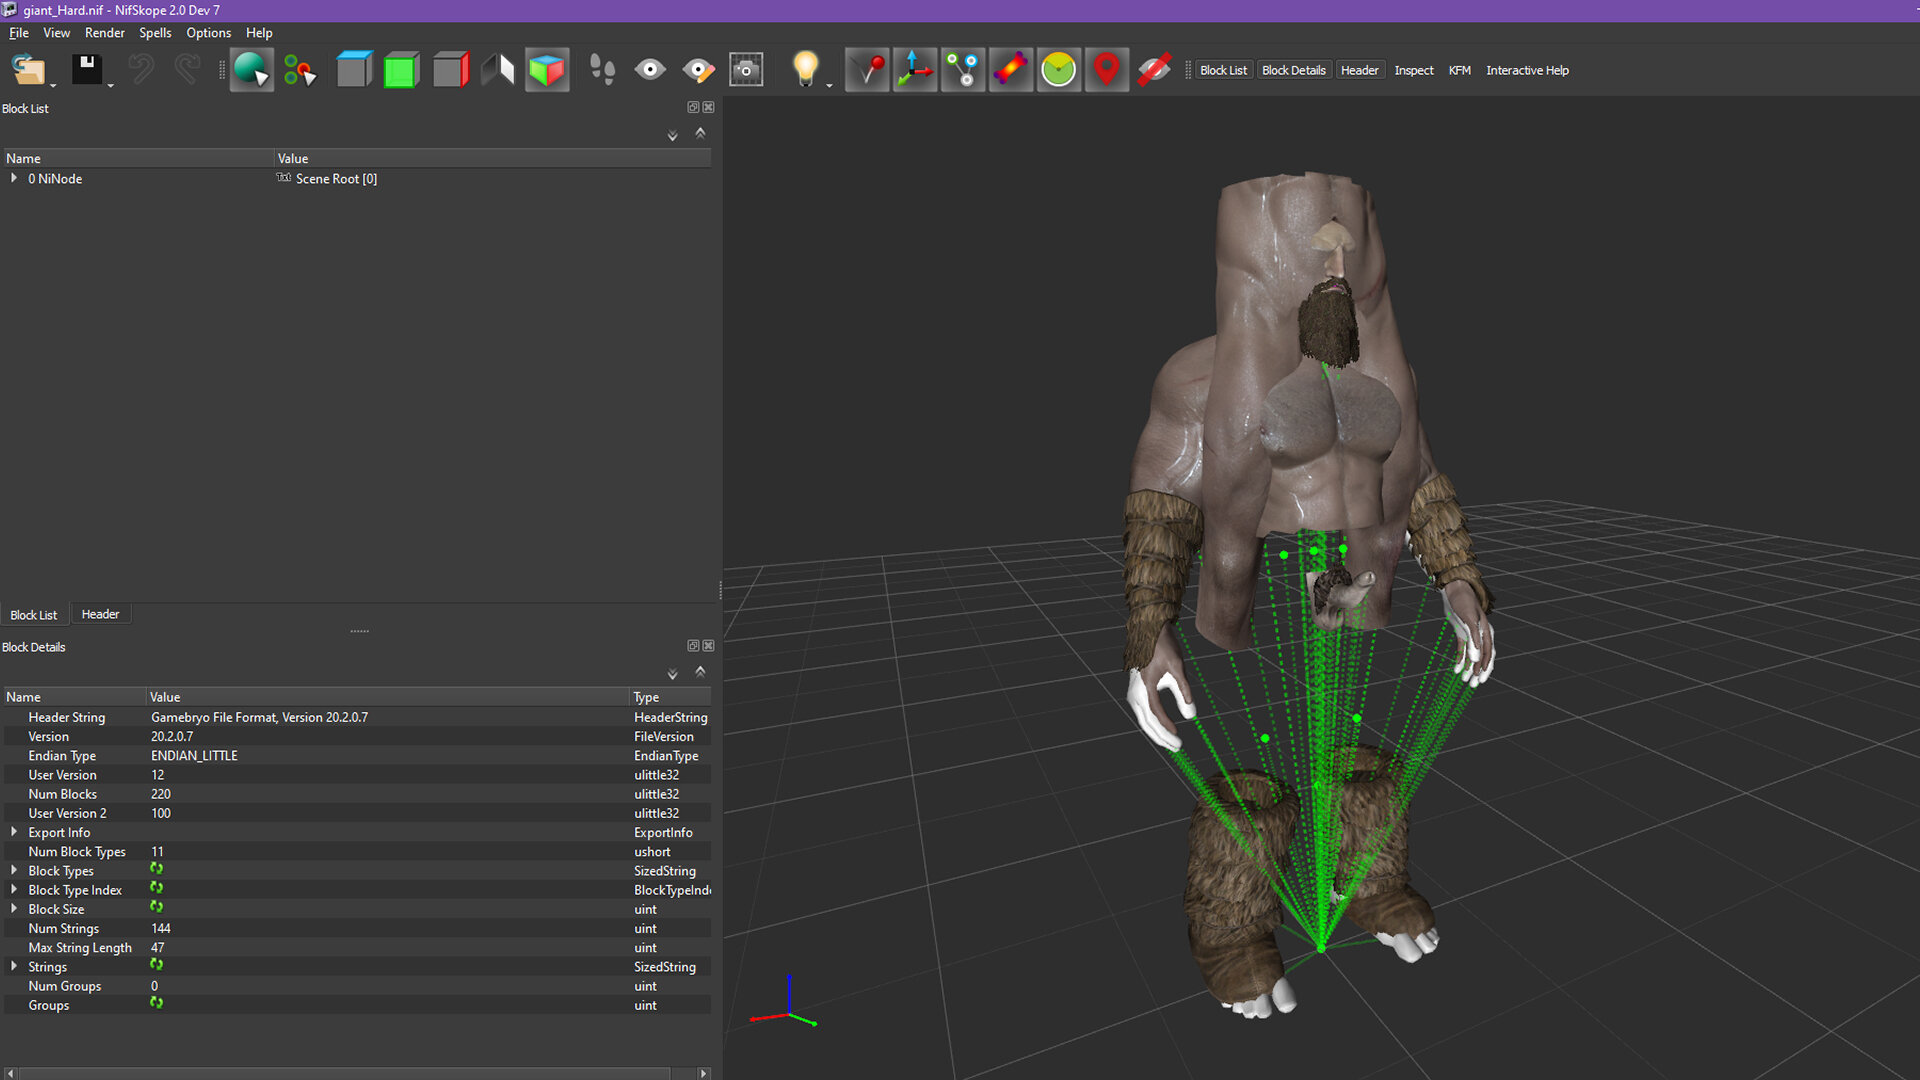Switch to the Header tab below Block List
1920x1080 pixels.
click(100, 614)
